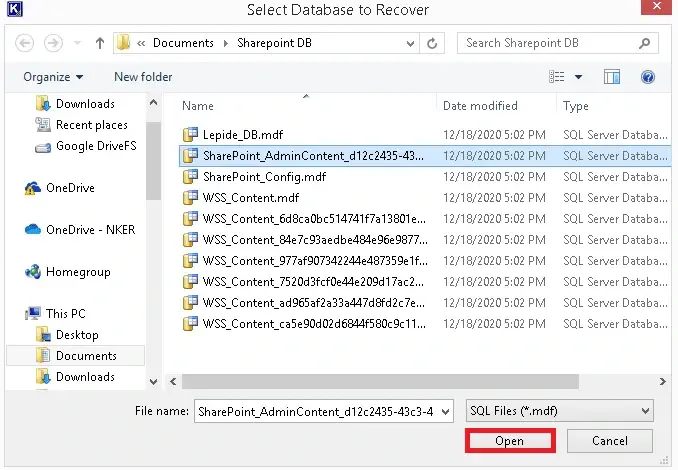This screenshot has width=678, height=470.
Task: Open OneDrive - NKER in navigation pane
Action: pyautogui.click(x=80, y=230)
